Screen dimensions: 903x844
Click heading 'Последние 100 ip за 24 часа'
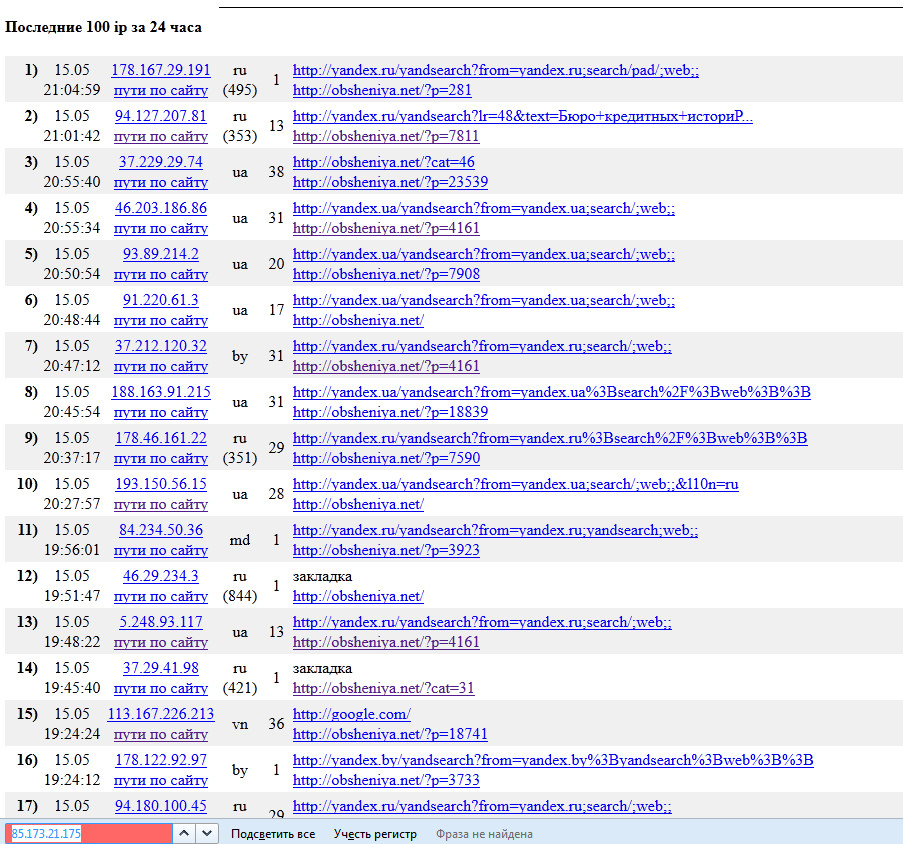[x=103, y=28]
